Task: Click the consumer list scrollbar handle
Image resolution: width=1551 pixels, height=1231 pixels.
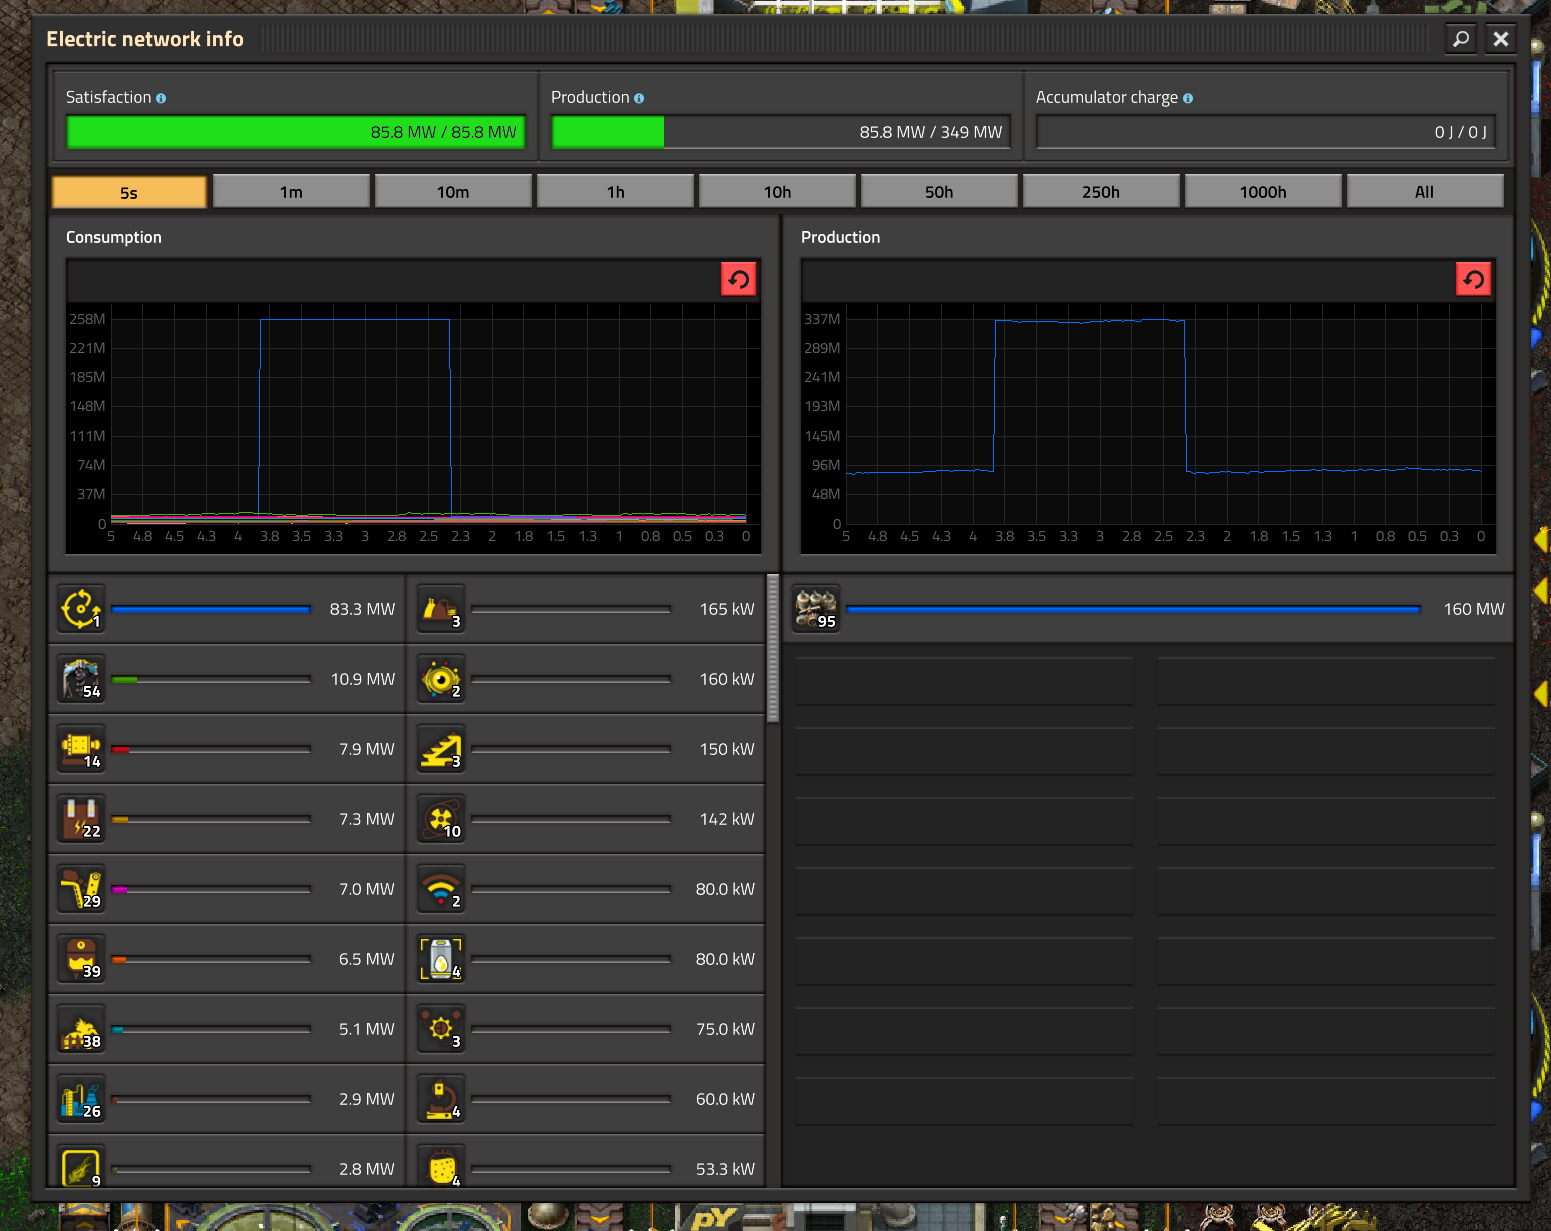Action: (x=772, y=648)
